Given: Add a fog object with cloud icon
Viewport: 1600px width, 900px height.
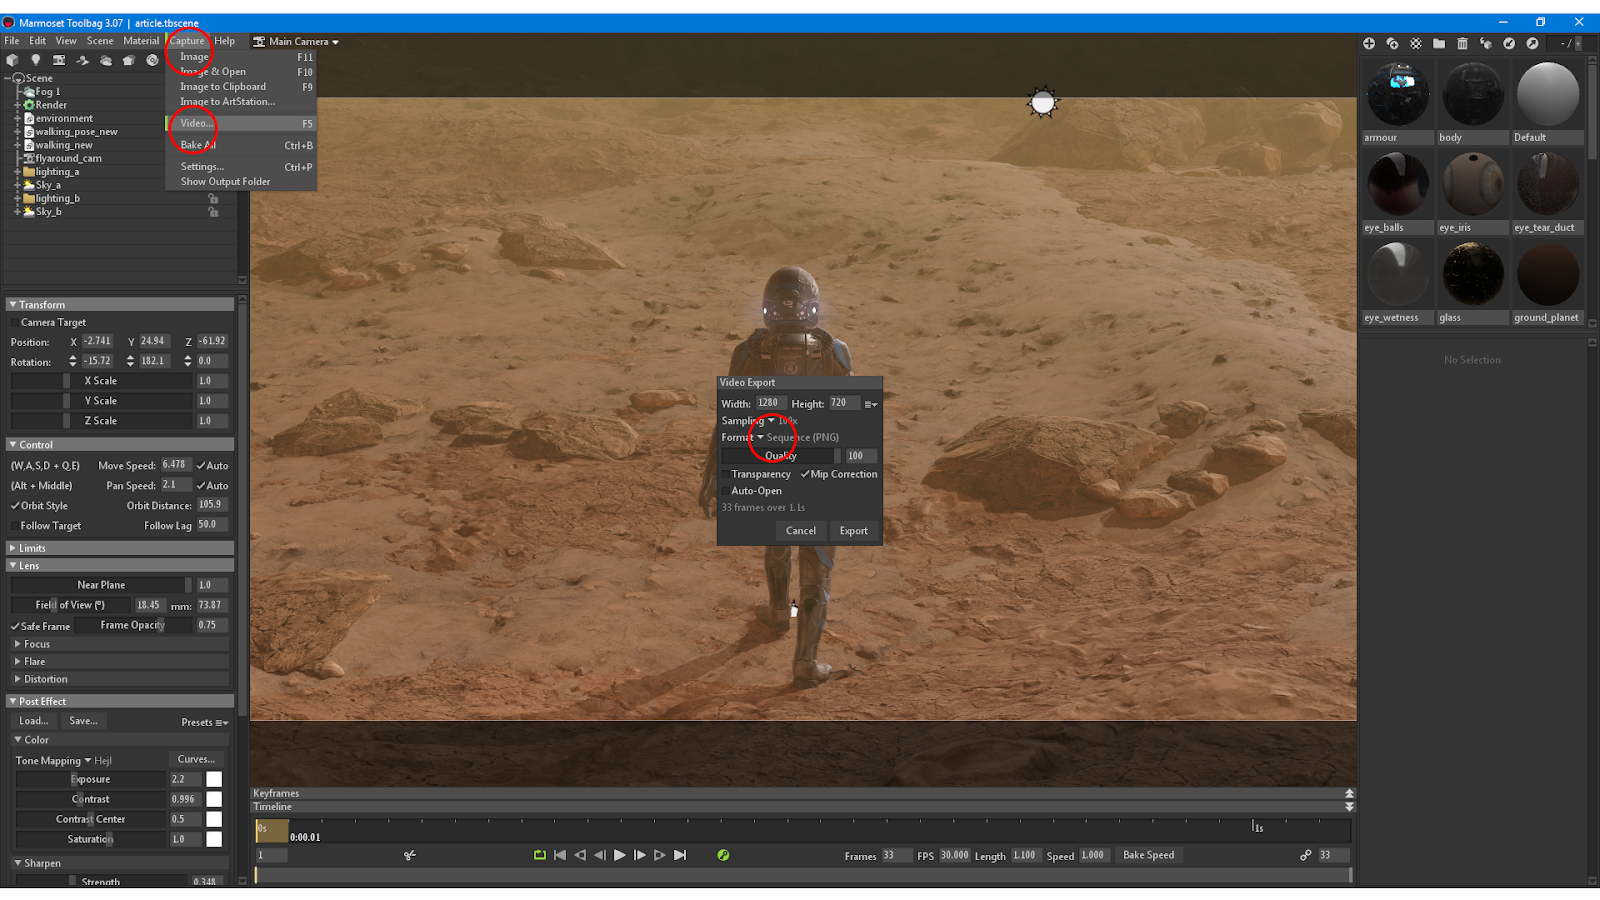Looking at the screenshot, I should click(106, 60).
